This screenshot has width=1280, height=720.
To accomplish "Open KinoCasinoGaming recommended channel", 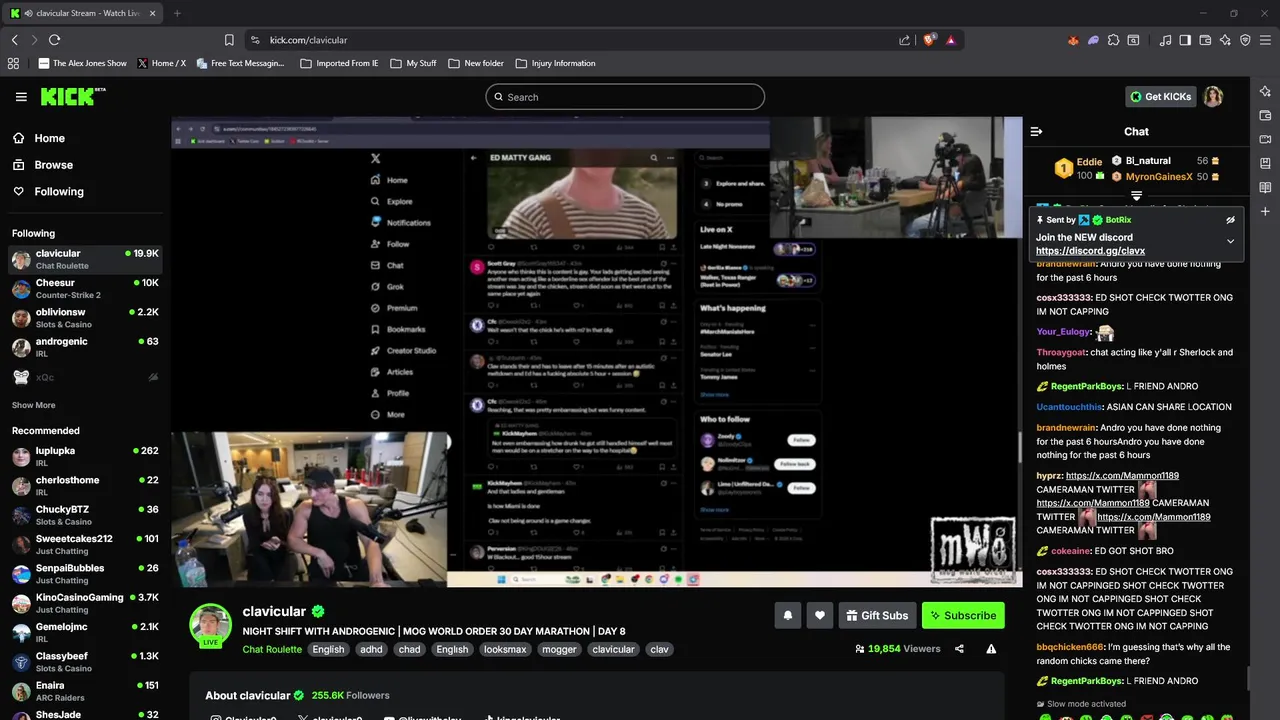I will 85,603.
